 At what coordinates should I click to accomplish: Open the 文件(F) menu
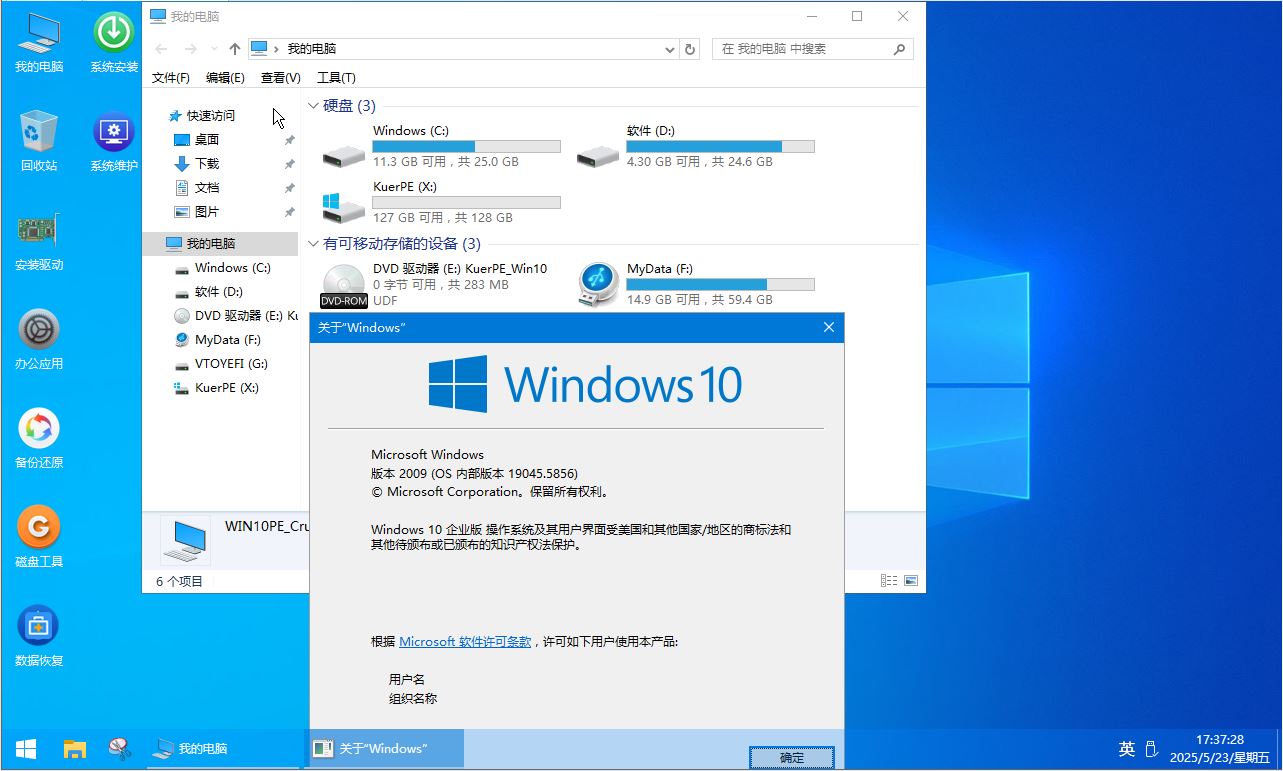pos(171,78)
